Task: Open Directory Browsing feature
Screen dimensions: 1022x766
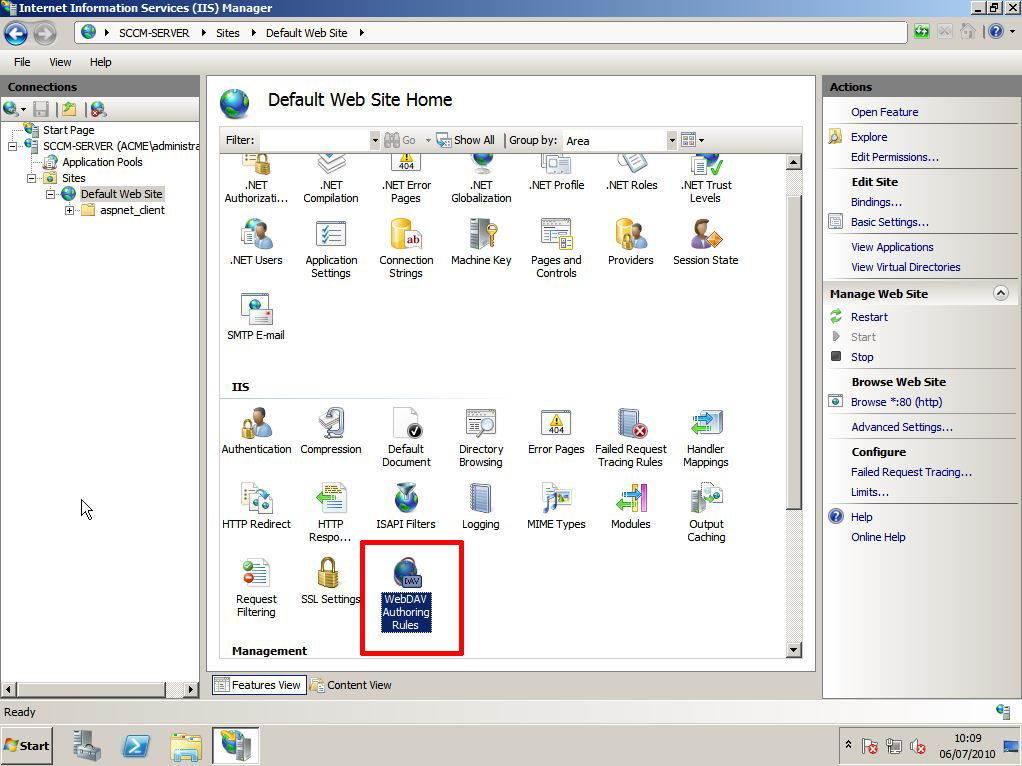Action: 481,437
